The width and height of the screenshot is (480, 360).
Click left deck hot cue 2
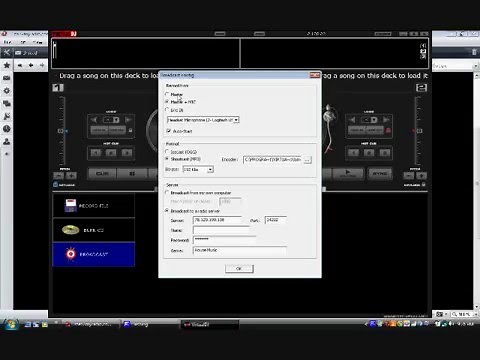coord(111,153)
